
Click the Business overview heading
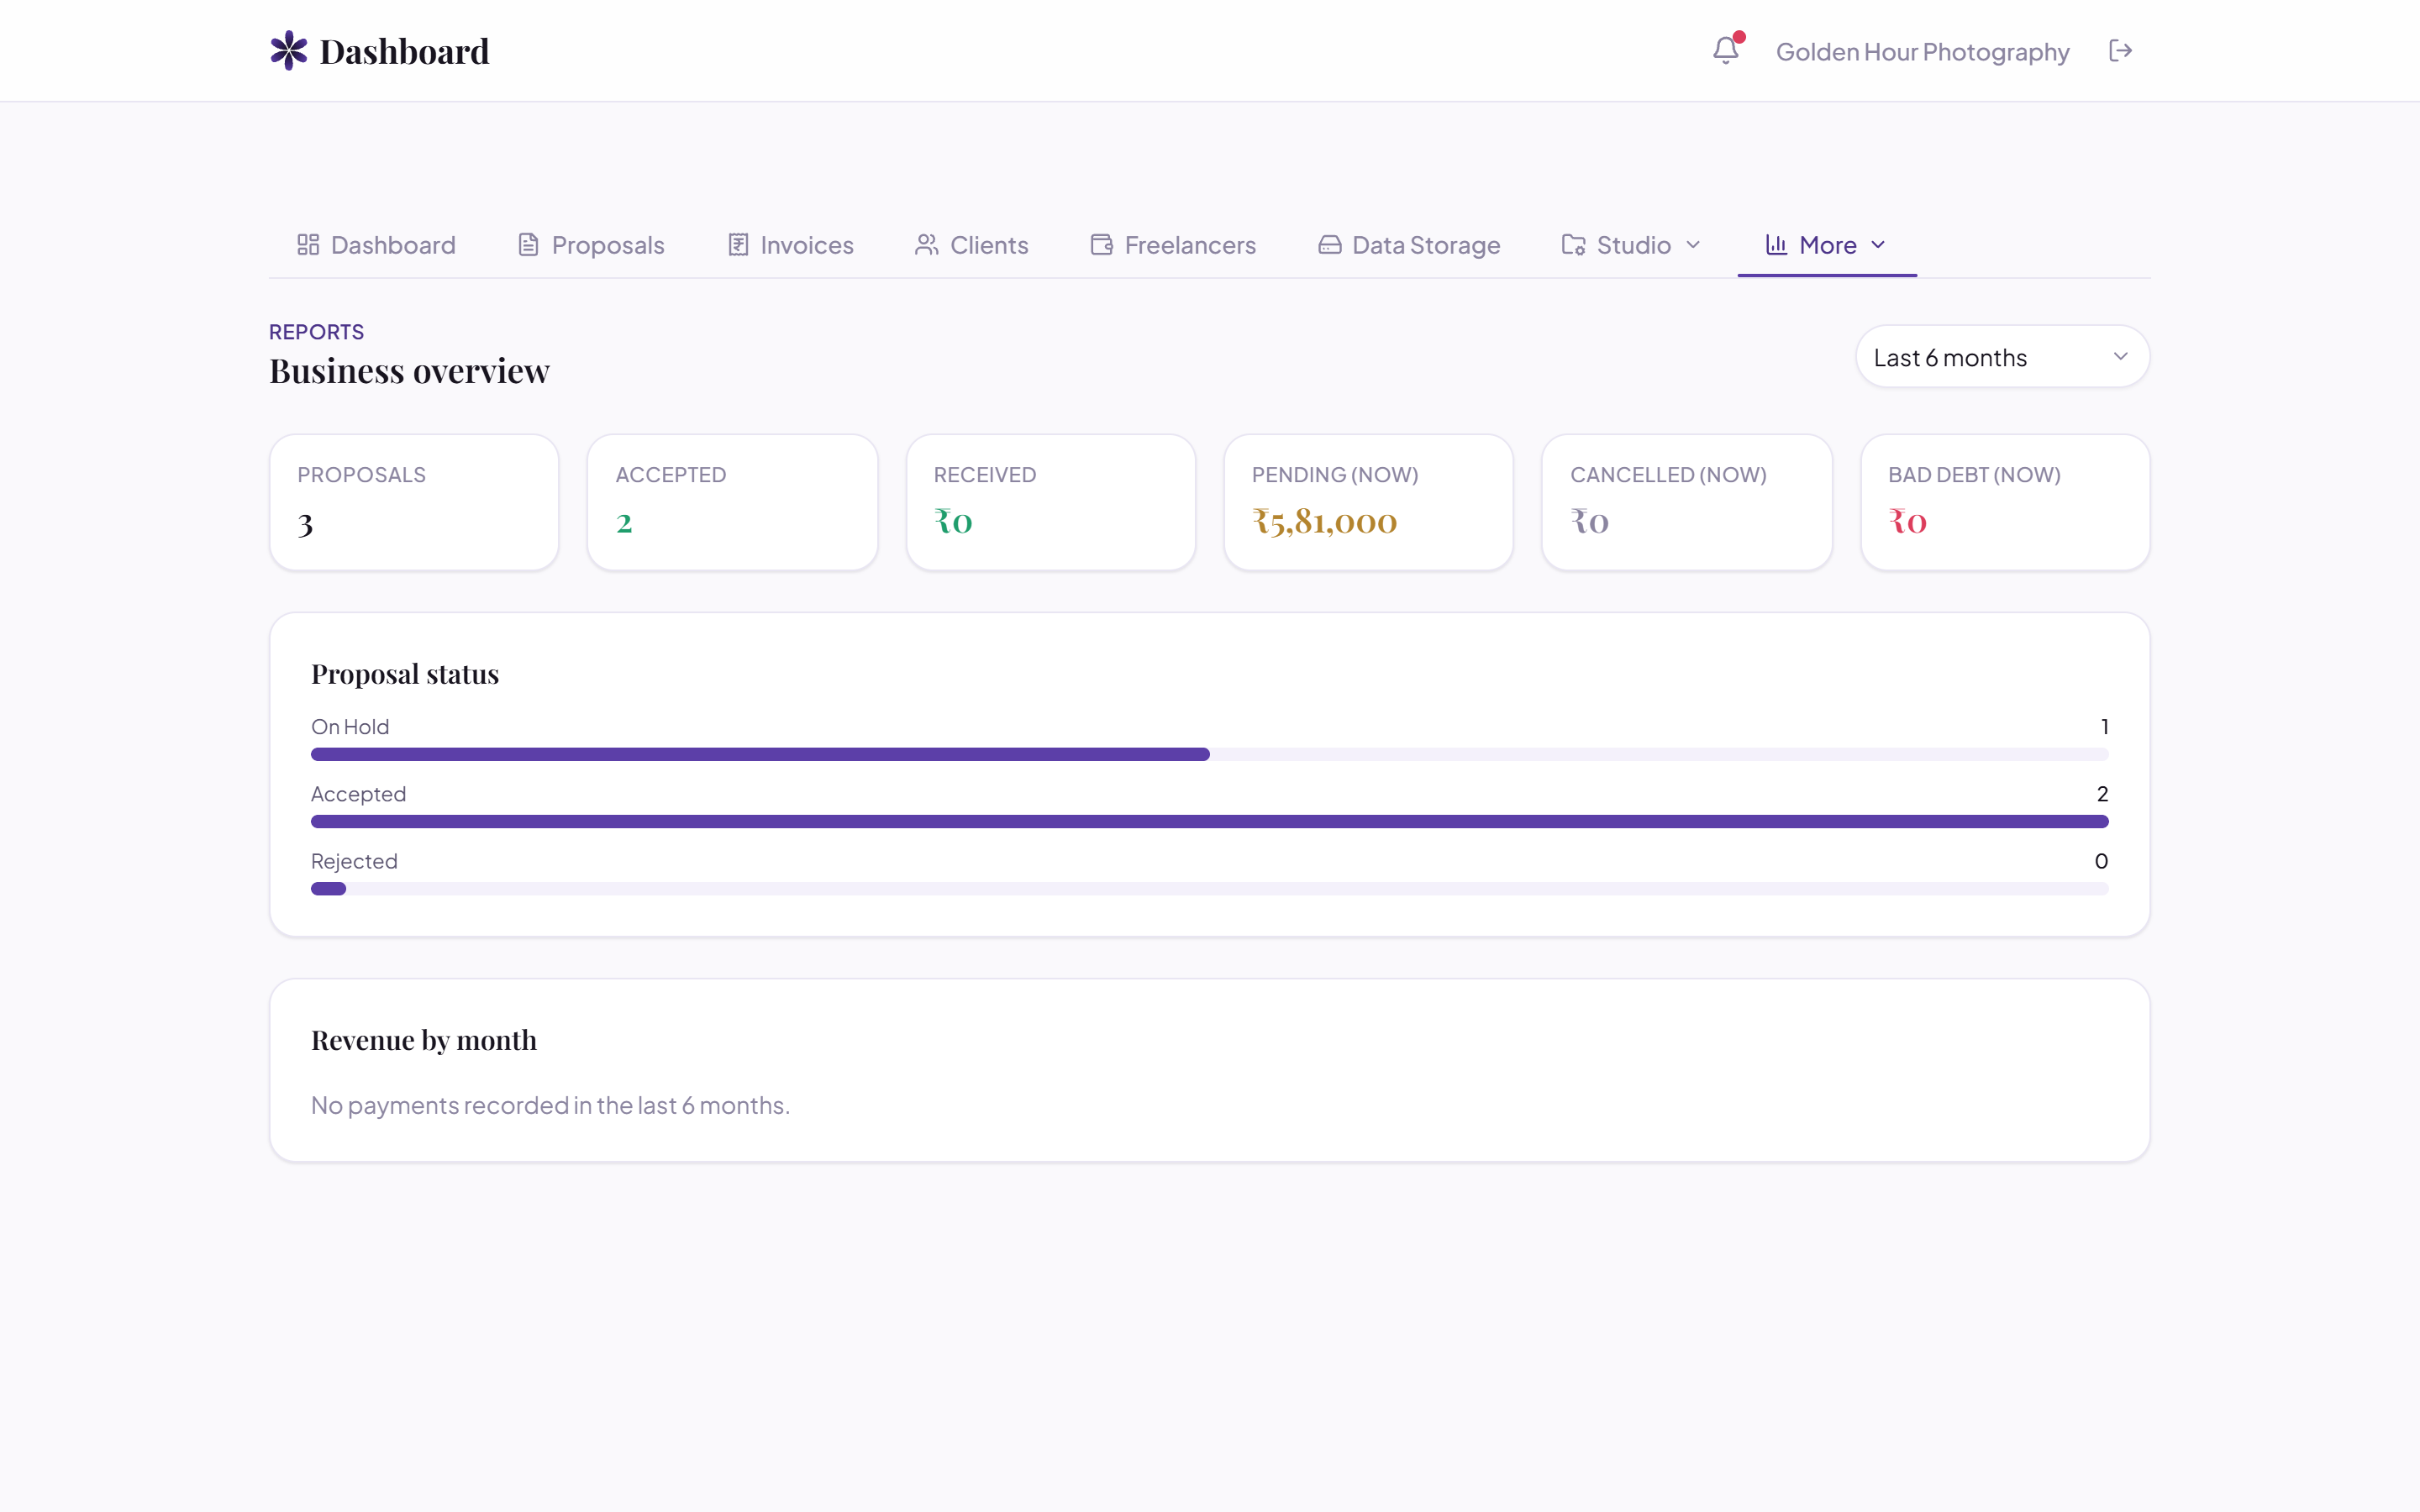pos(409,371)
